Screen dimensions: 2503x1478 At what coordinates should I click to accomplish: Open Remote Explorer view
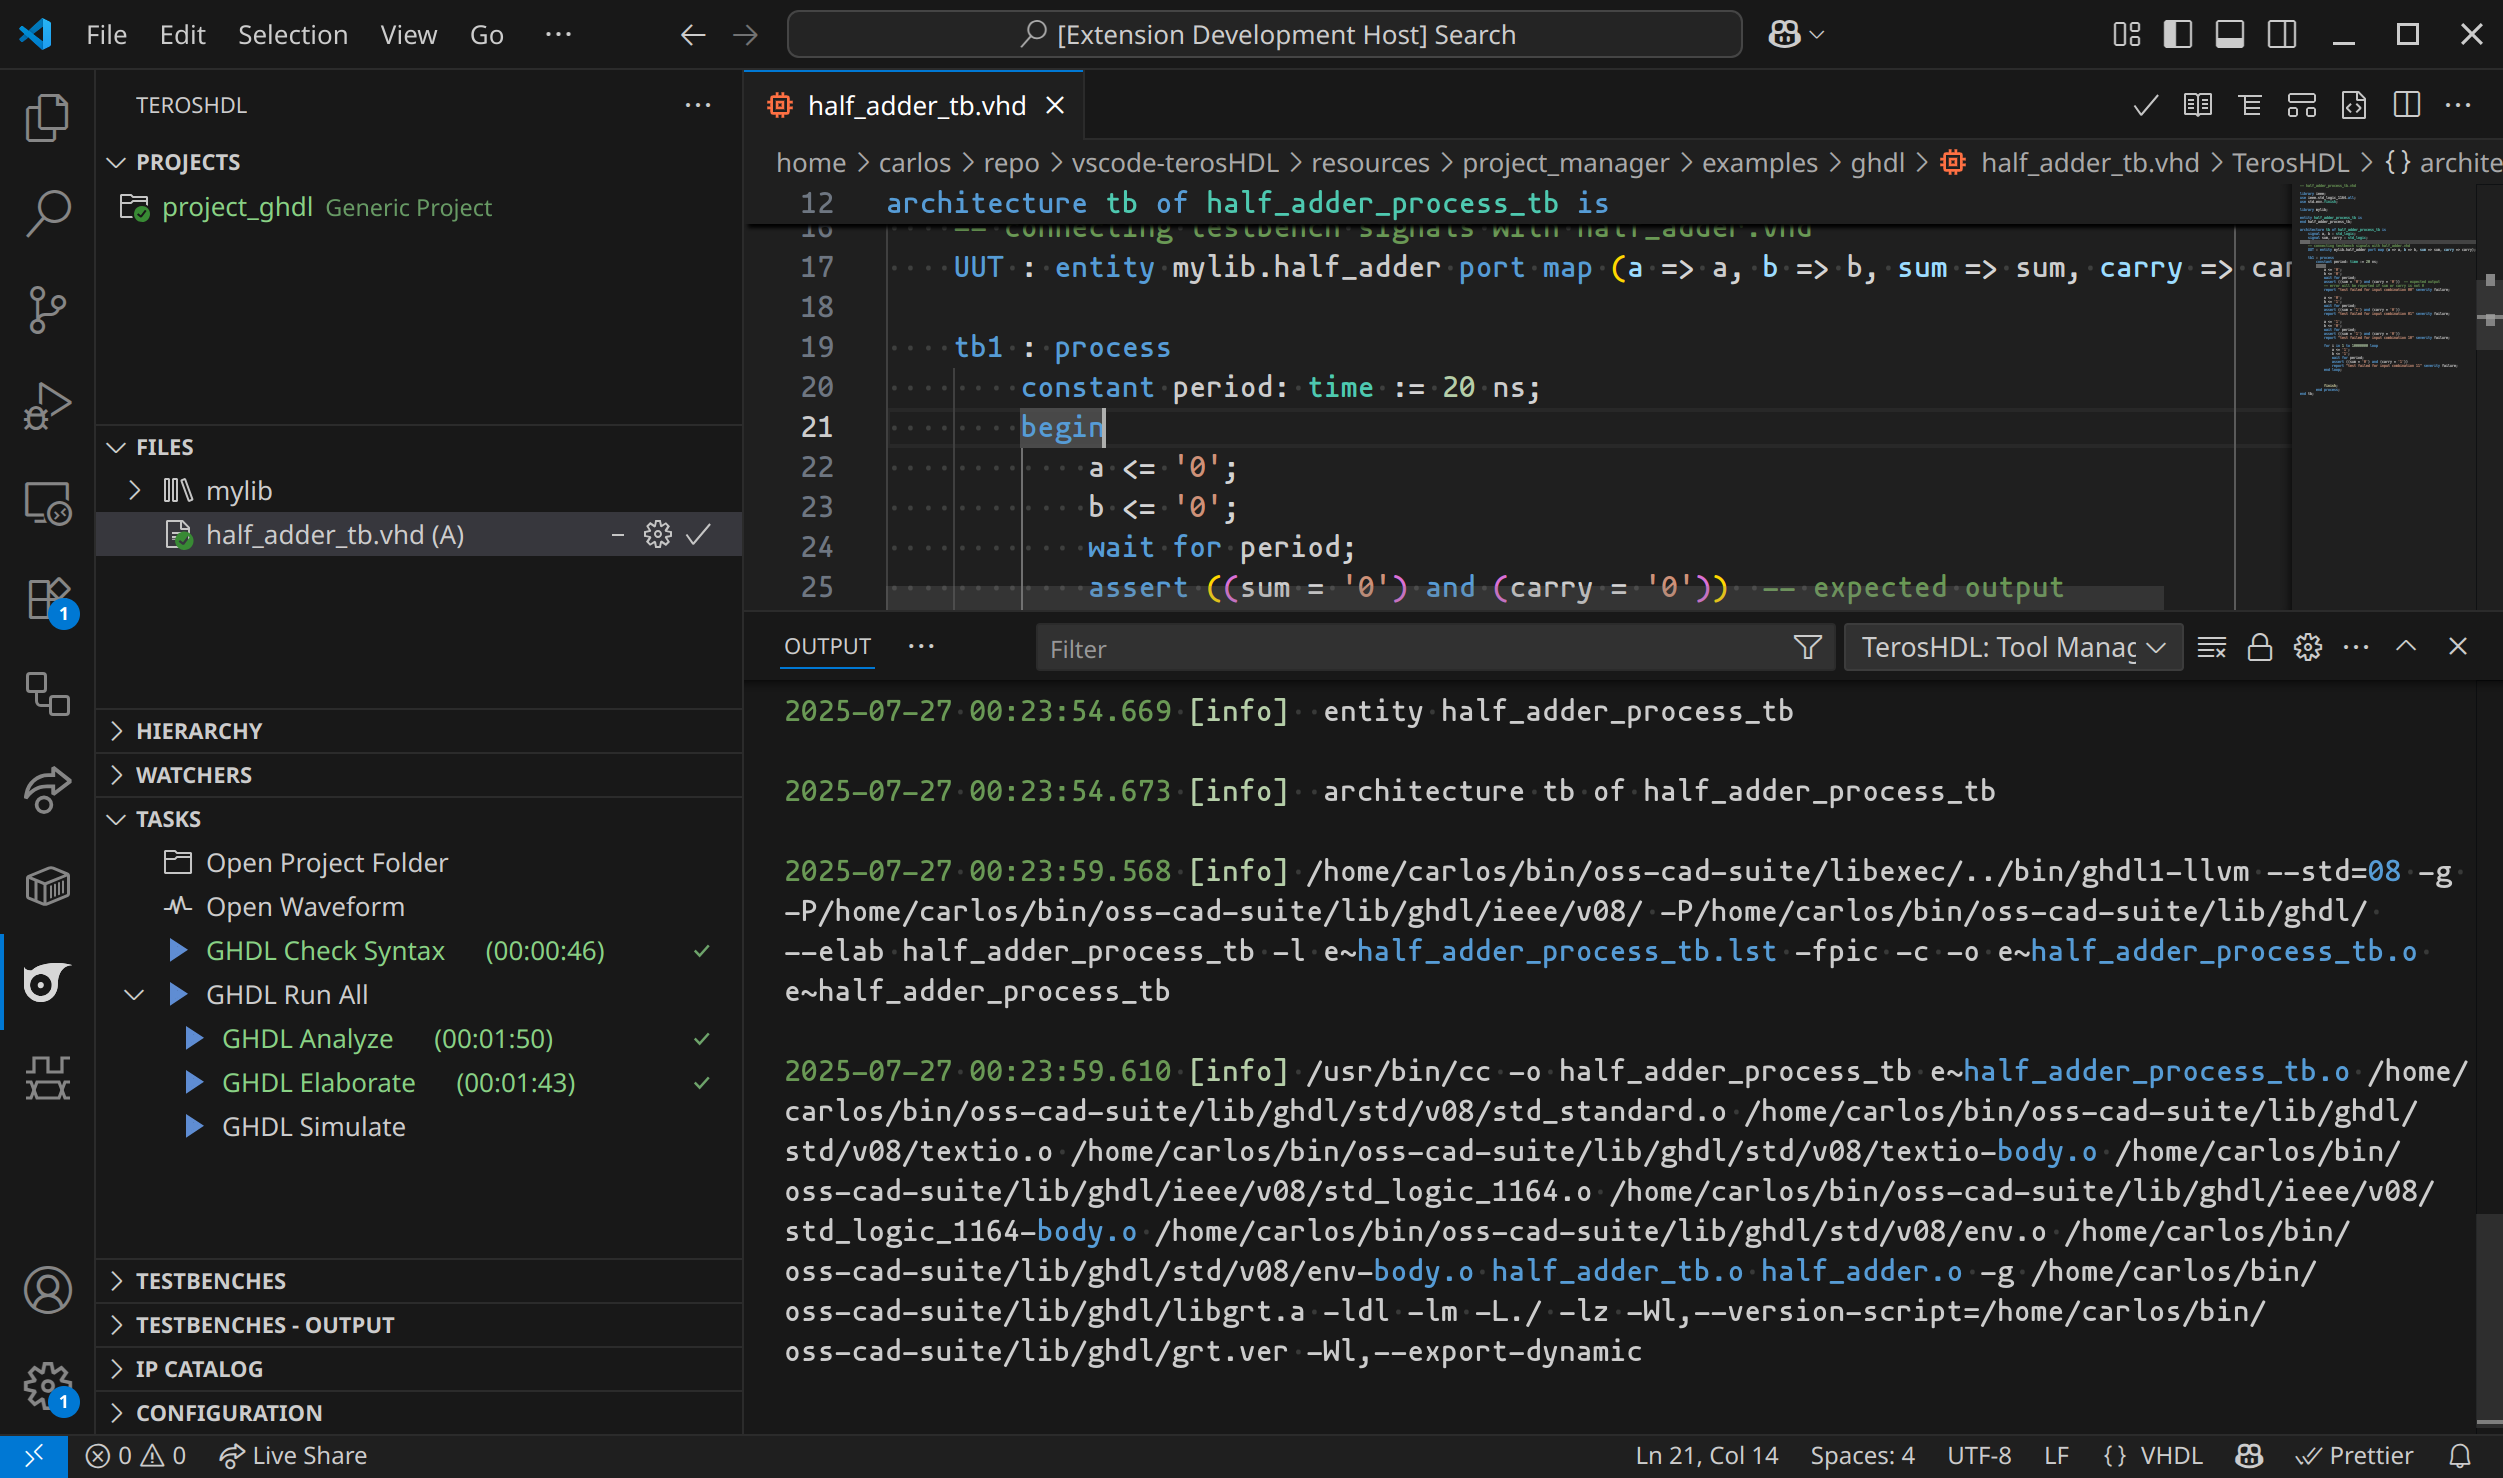[47, 503]
